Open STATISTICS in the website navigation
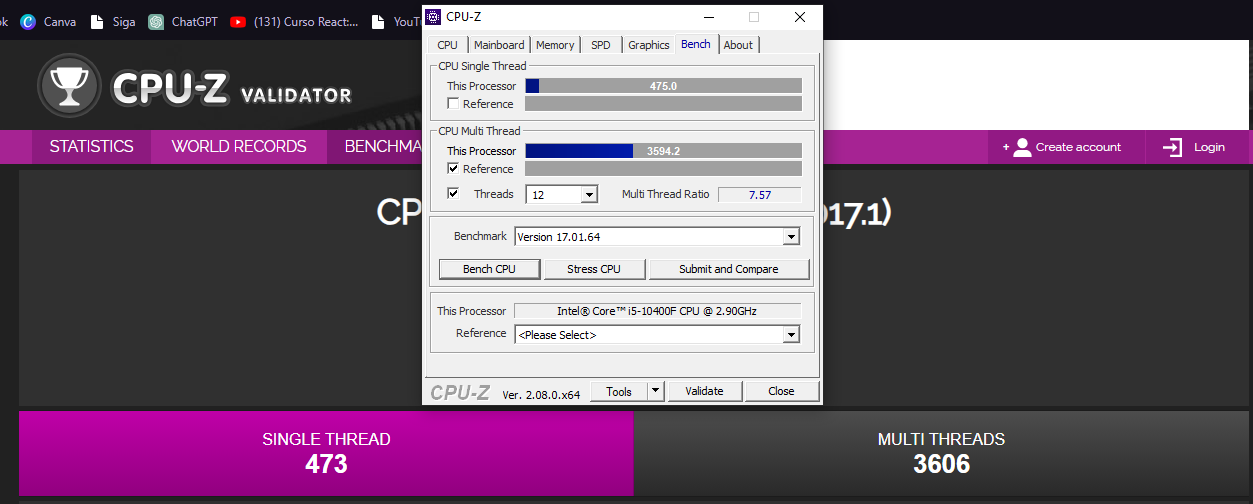This screenshot has height=504, width=1253. [x=91, y=147]
